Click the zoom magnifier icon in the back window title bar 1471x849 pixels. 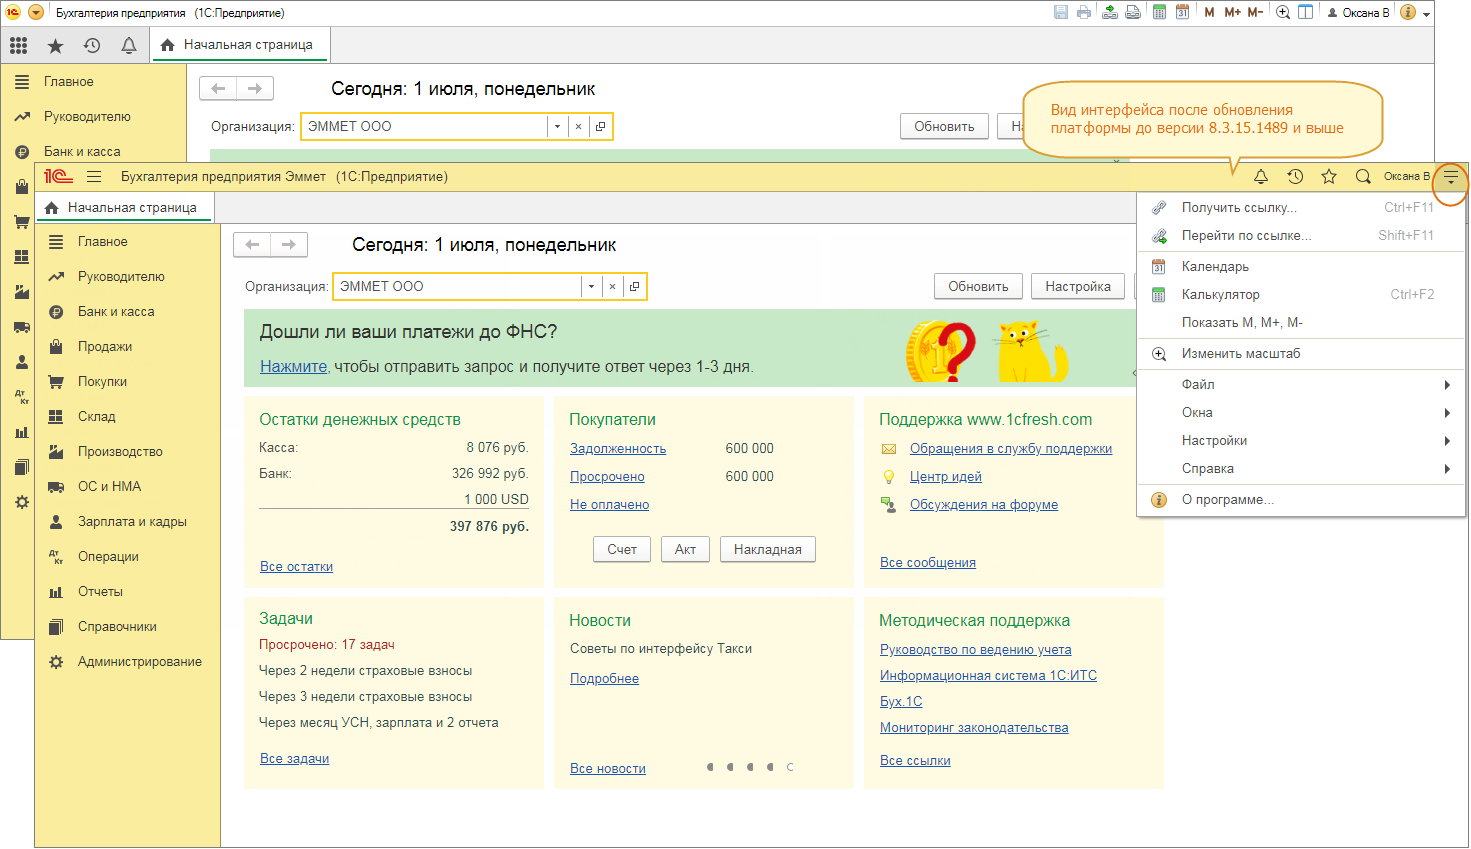coord(1282,12)
